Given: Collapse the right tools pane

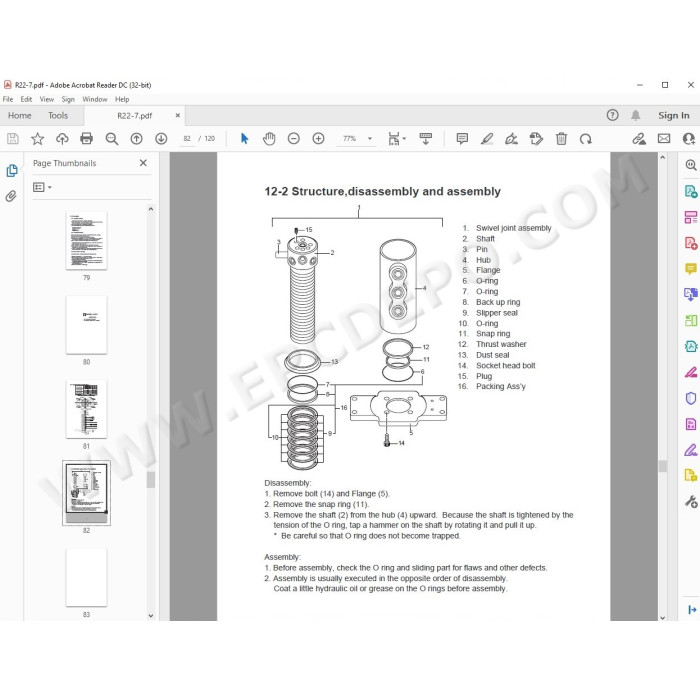Looking at the screenshot, I should (692, 609).
